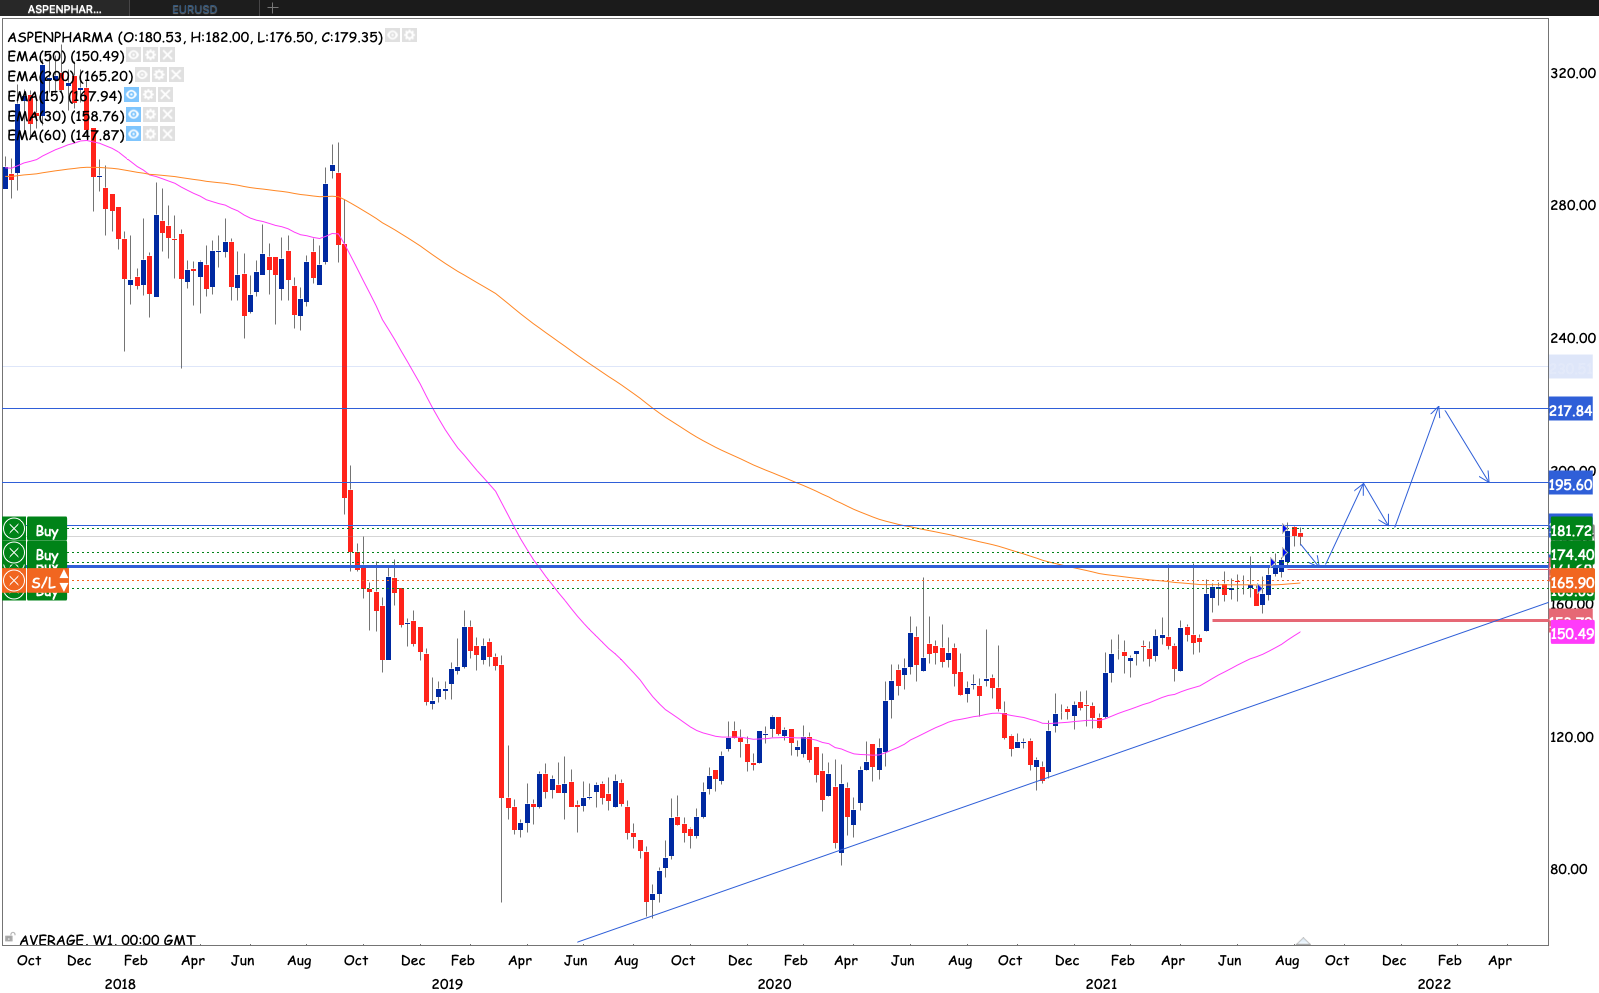Toggle visibility eye for EMA(50)
This screenshot has height=993, width=1599.
pyautogui.click(x=134, y=56)
